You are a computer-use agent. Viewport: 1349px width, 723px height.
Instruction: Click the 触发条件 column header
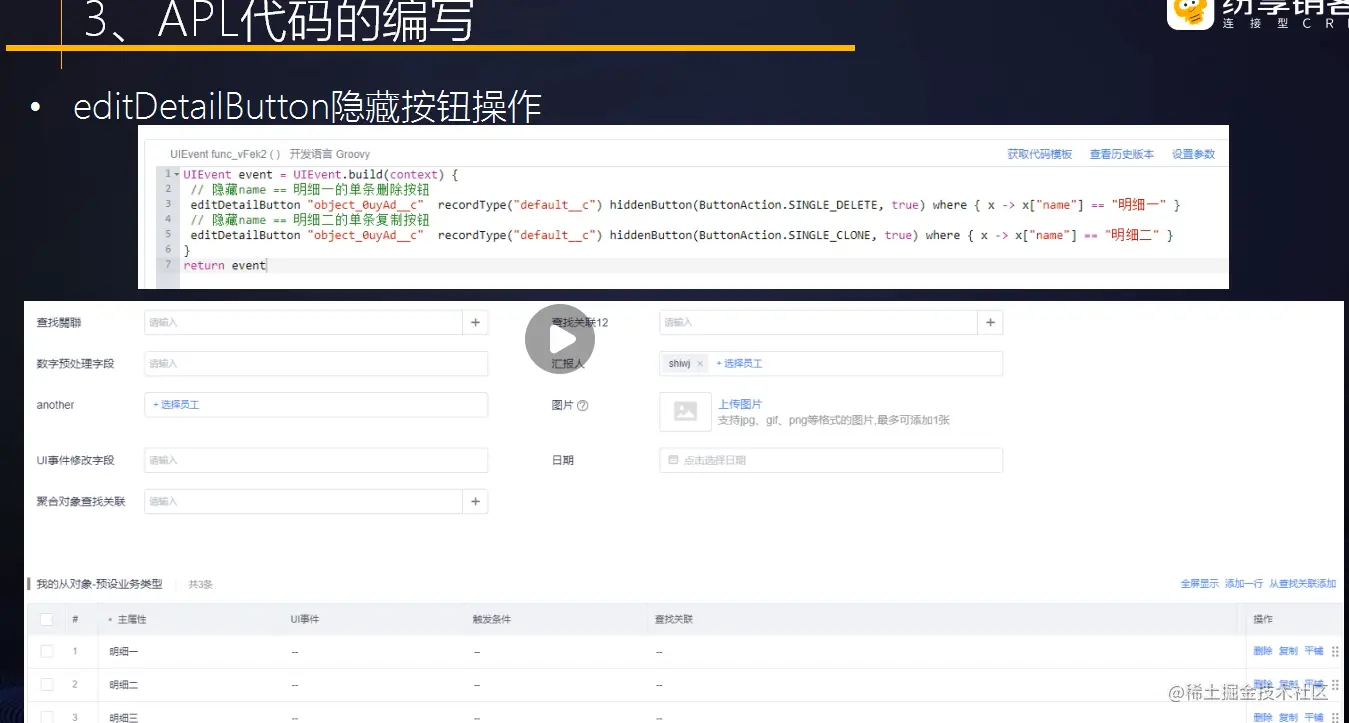click(x=491, y=620)
